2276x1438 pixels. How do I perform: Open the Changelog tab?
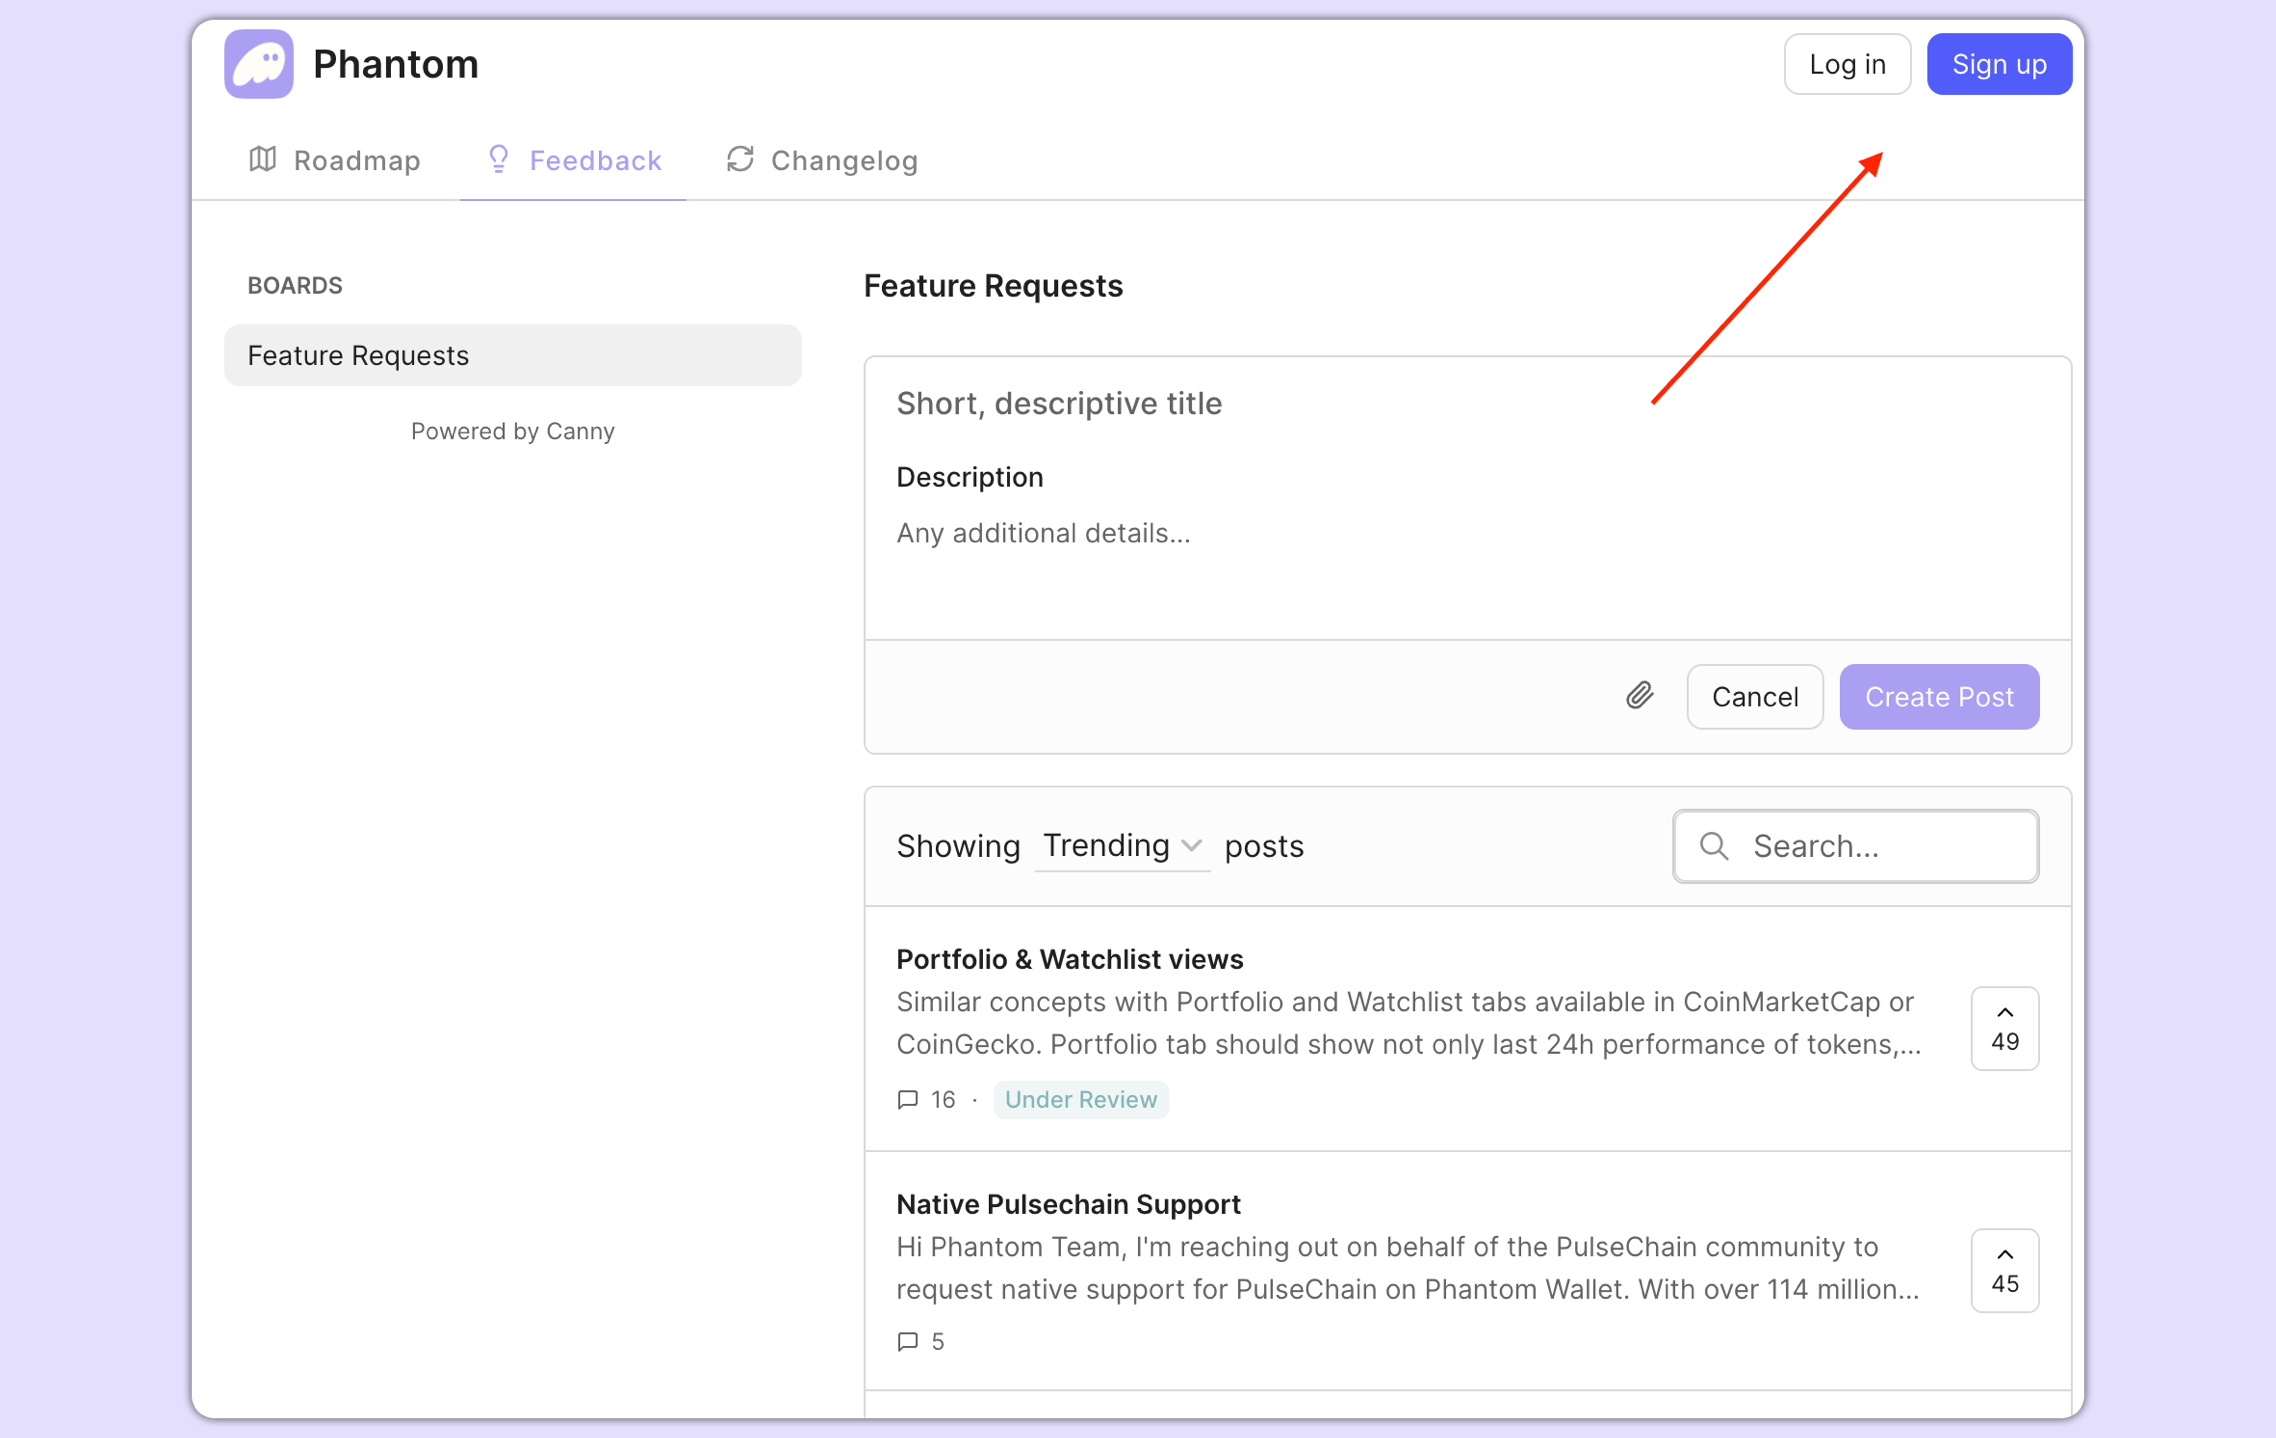click(822, 160)
